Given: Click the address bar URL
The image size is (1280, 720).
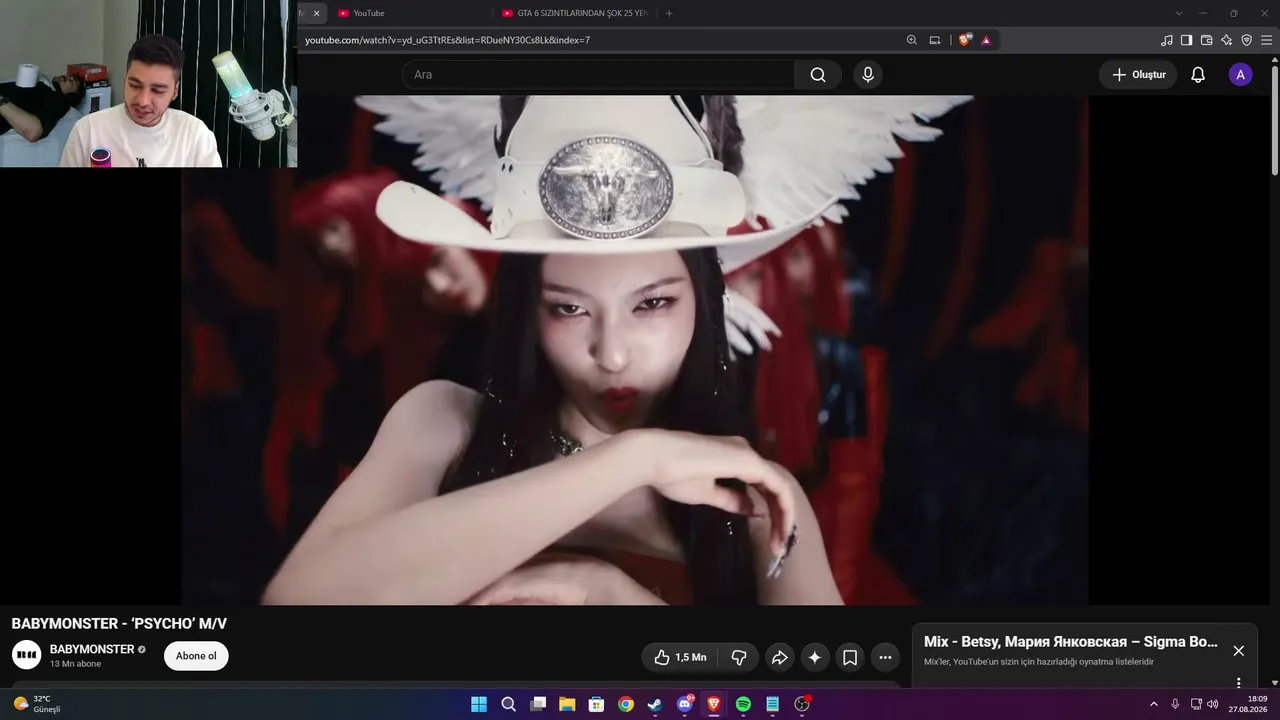Looking at the screenshot, I should [447, 40].
